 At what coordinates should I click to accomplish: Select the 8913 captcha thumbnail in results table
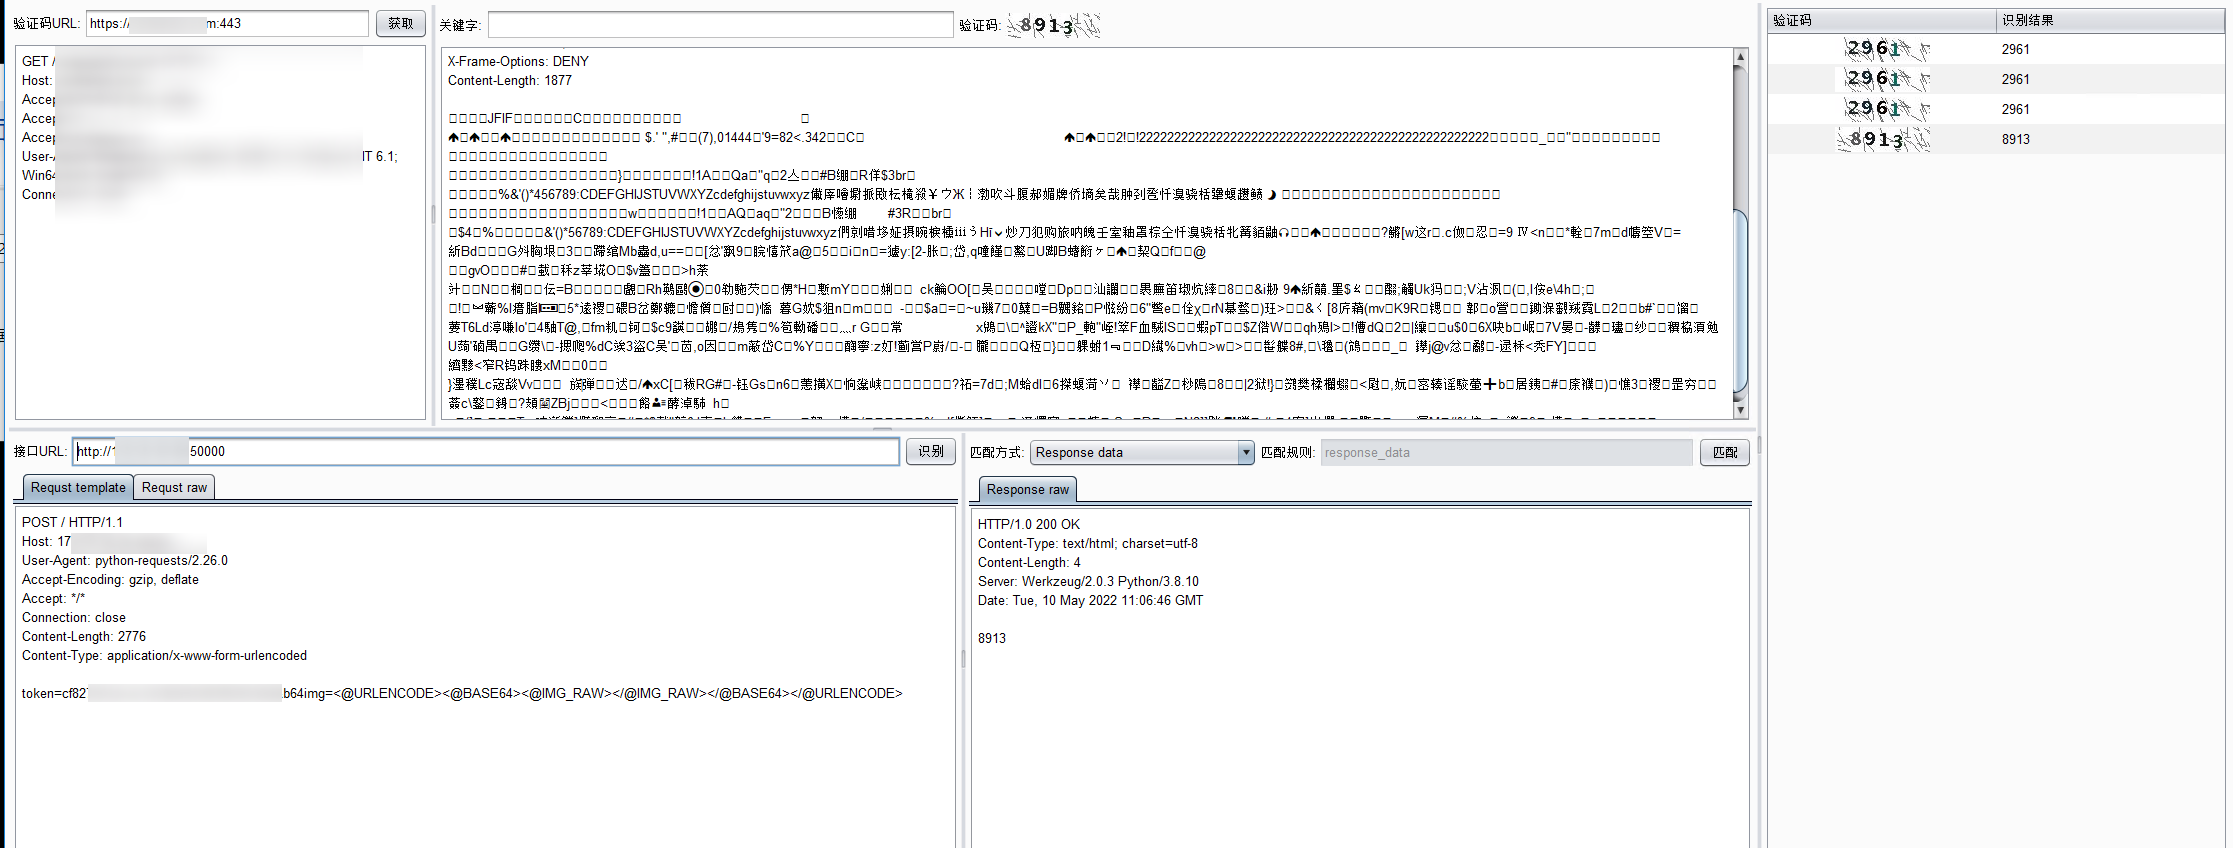tap(1884, 139)
